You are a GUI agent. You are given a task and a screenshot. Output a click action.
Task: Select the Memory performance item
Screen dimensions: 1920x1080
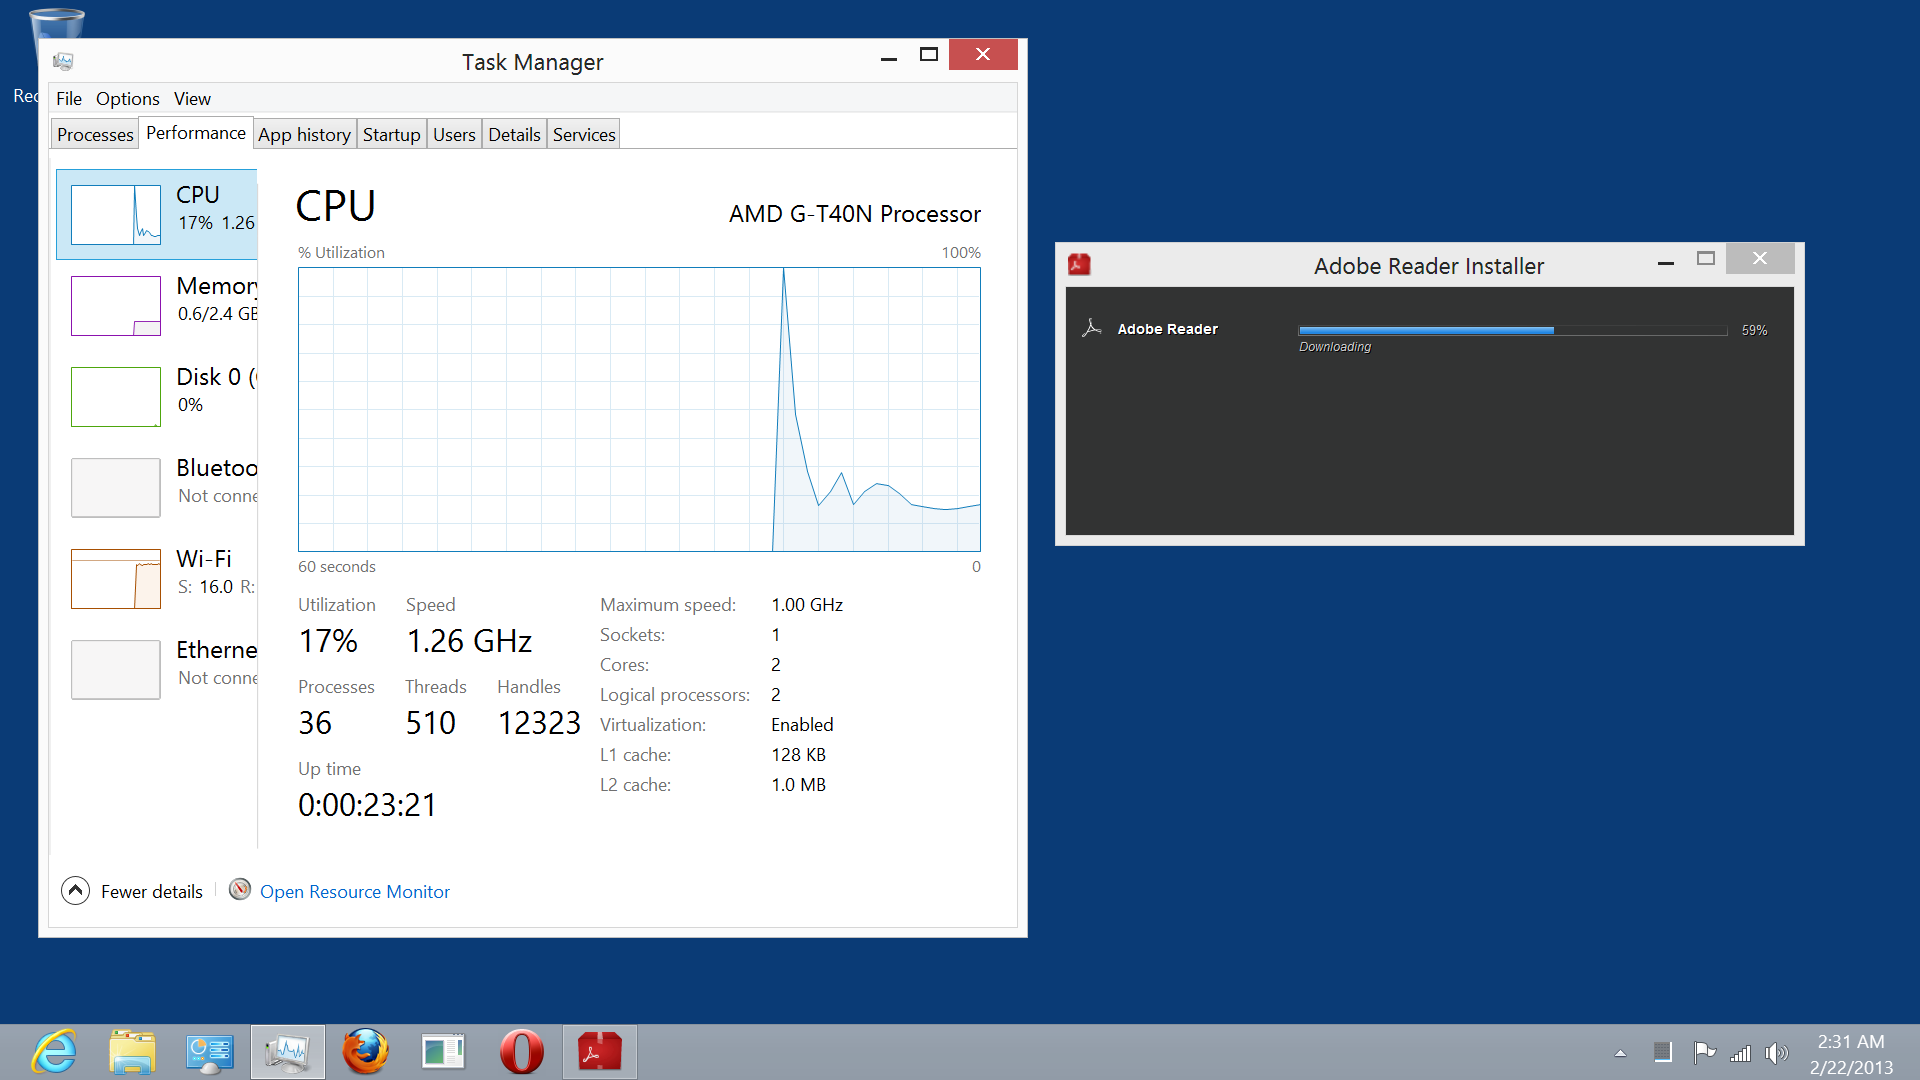[x=157, y=305]
